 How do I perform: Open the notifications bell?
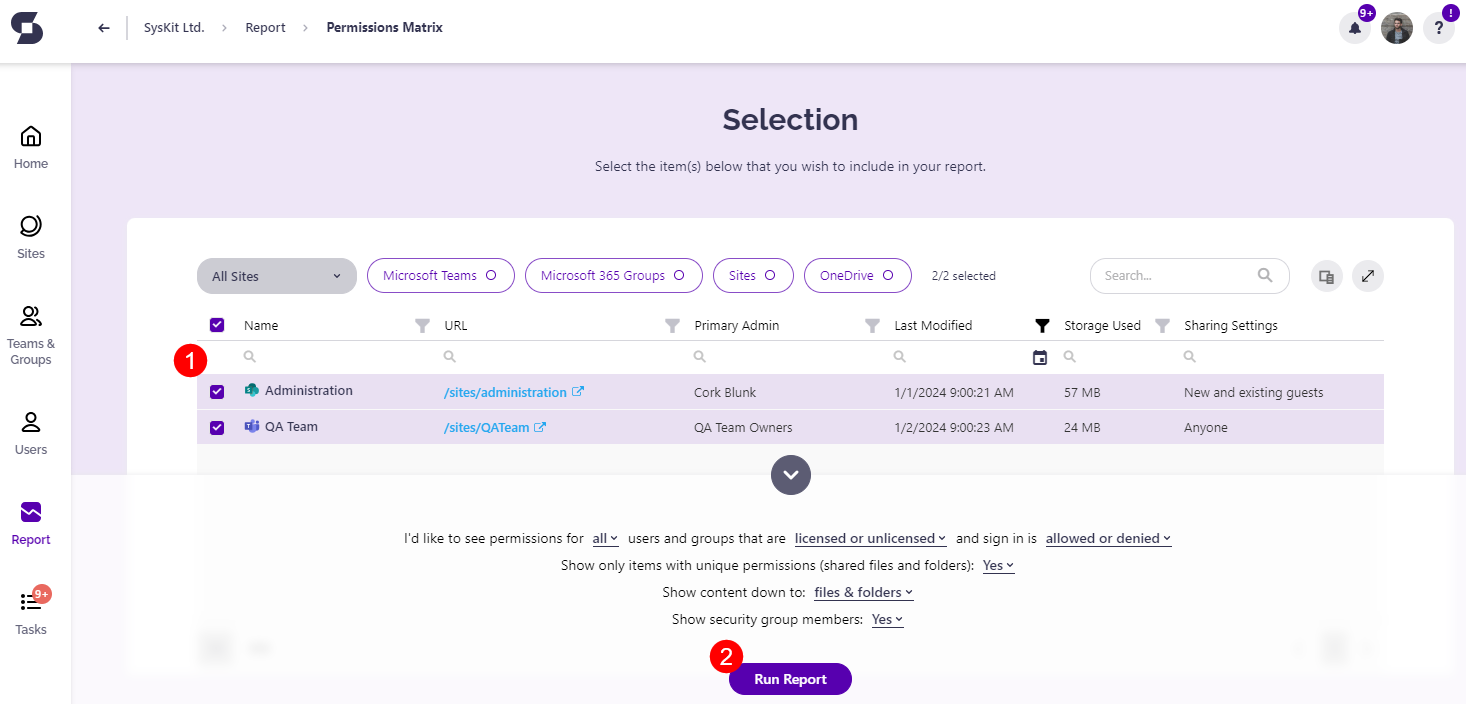(x=1354, y=27)
